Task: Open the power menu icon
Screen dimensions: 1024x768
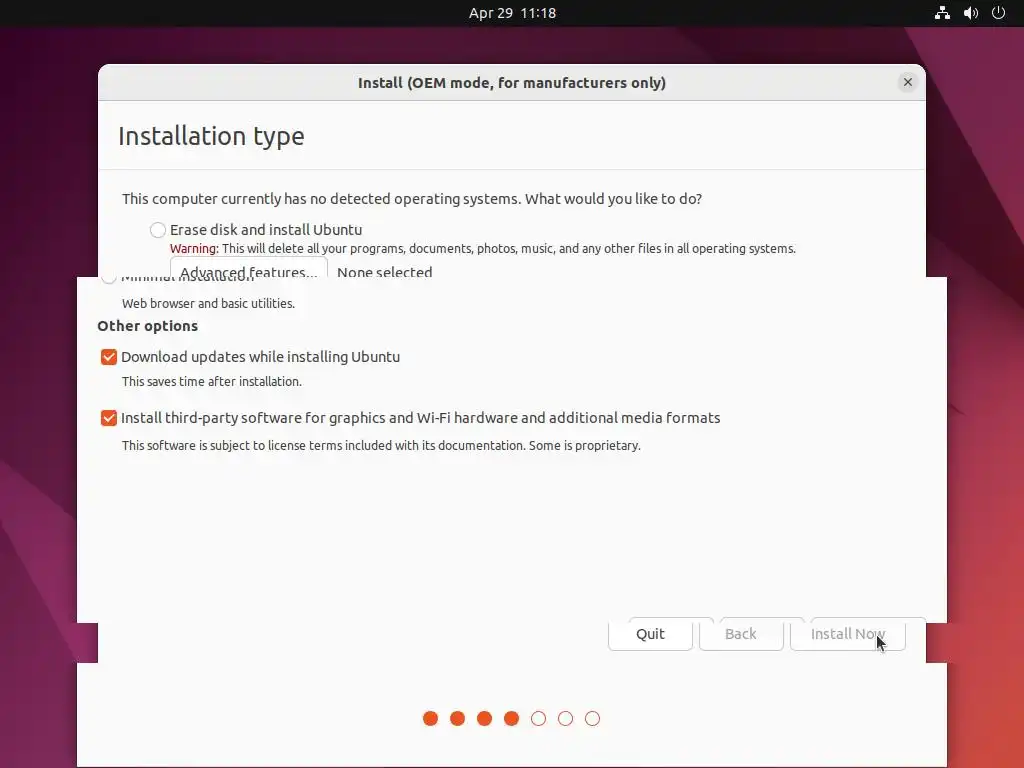Action: click(x=998, y=13)
